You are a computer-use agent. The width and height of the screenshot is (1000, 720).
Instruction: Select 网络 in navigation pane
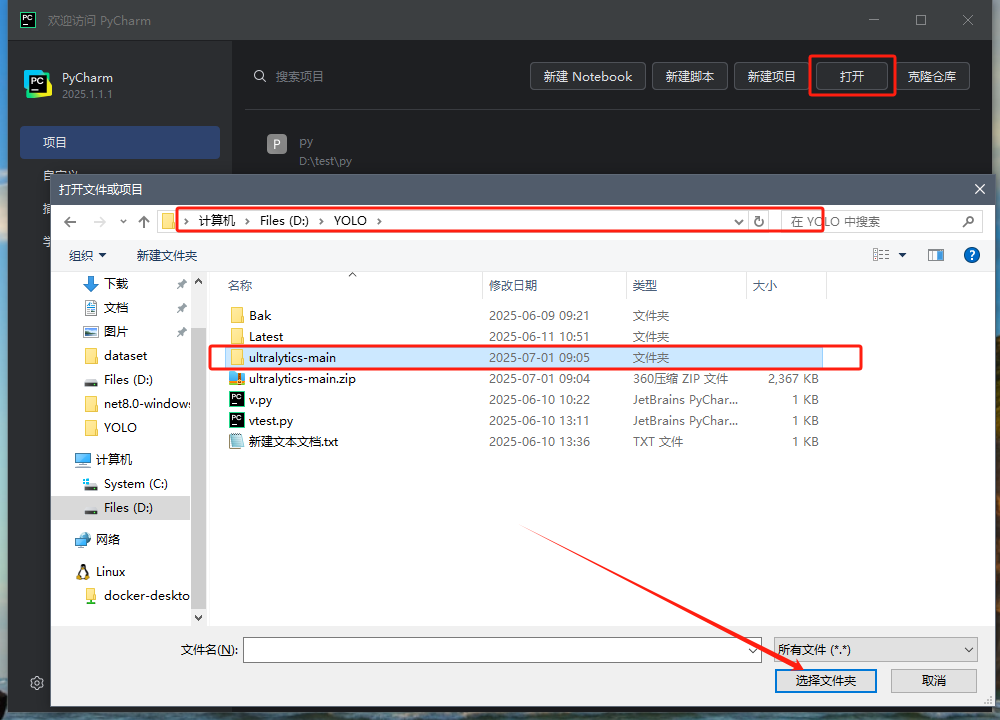click(x=107, y=540)
